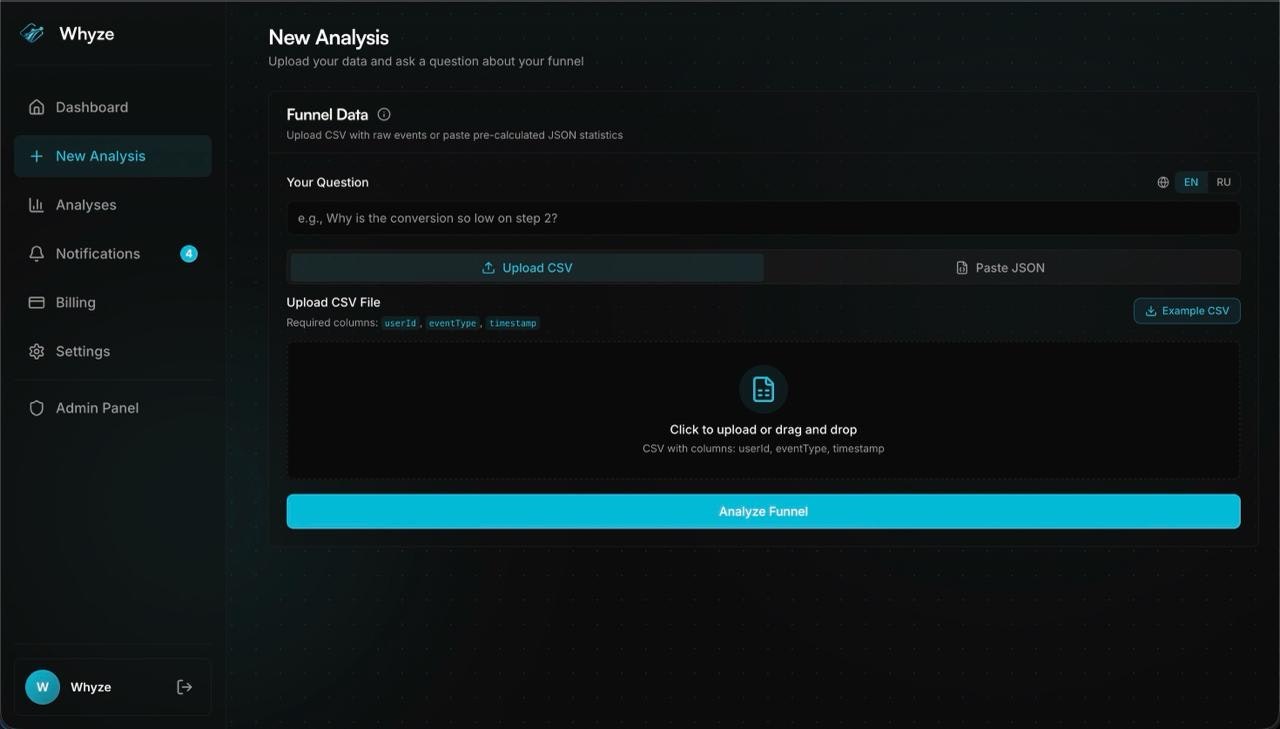
Task: Open the Billing section
Action: [x=75, y=302]
